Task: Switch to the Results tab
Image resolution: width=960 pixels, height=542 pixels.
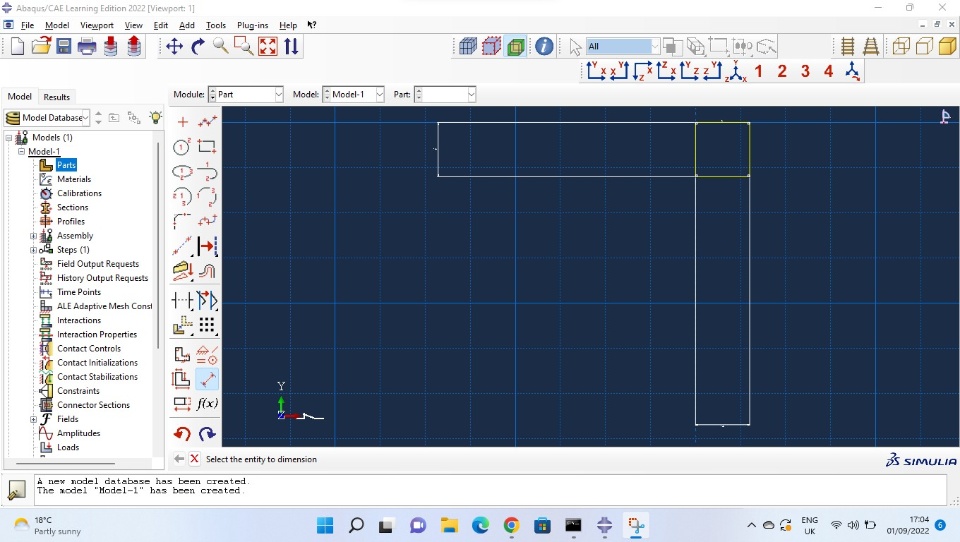Action: (56, 97)
